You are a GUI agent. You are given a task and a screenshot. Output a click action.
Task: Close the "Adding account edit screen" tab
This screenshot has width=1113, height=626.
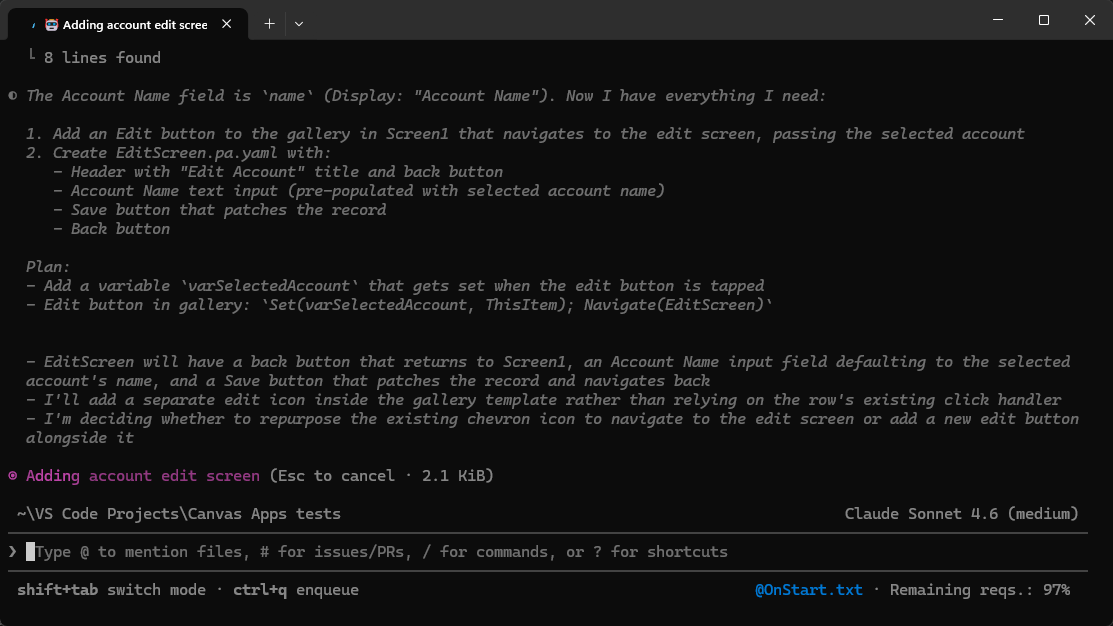227,24
